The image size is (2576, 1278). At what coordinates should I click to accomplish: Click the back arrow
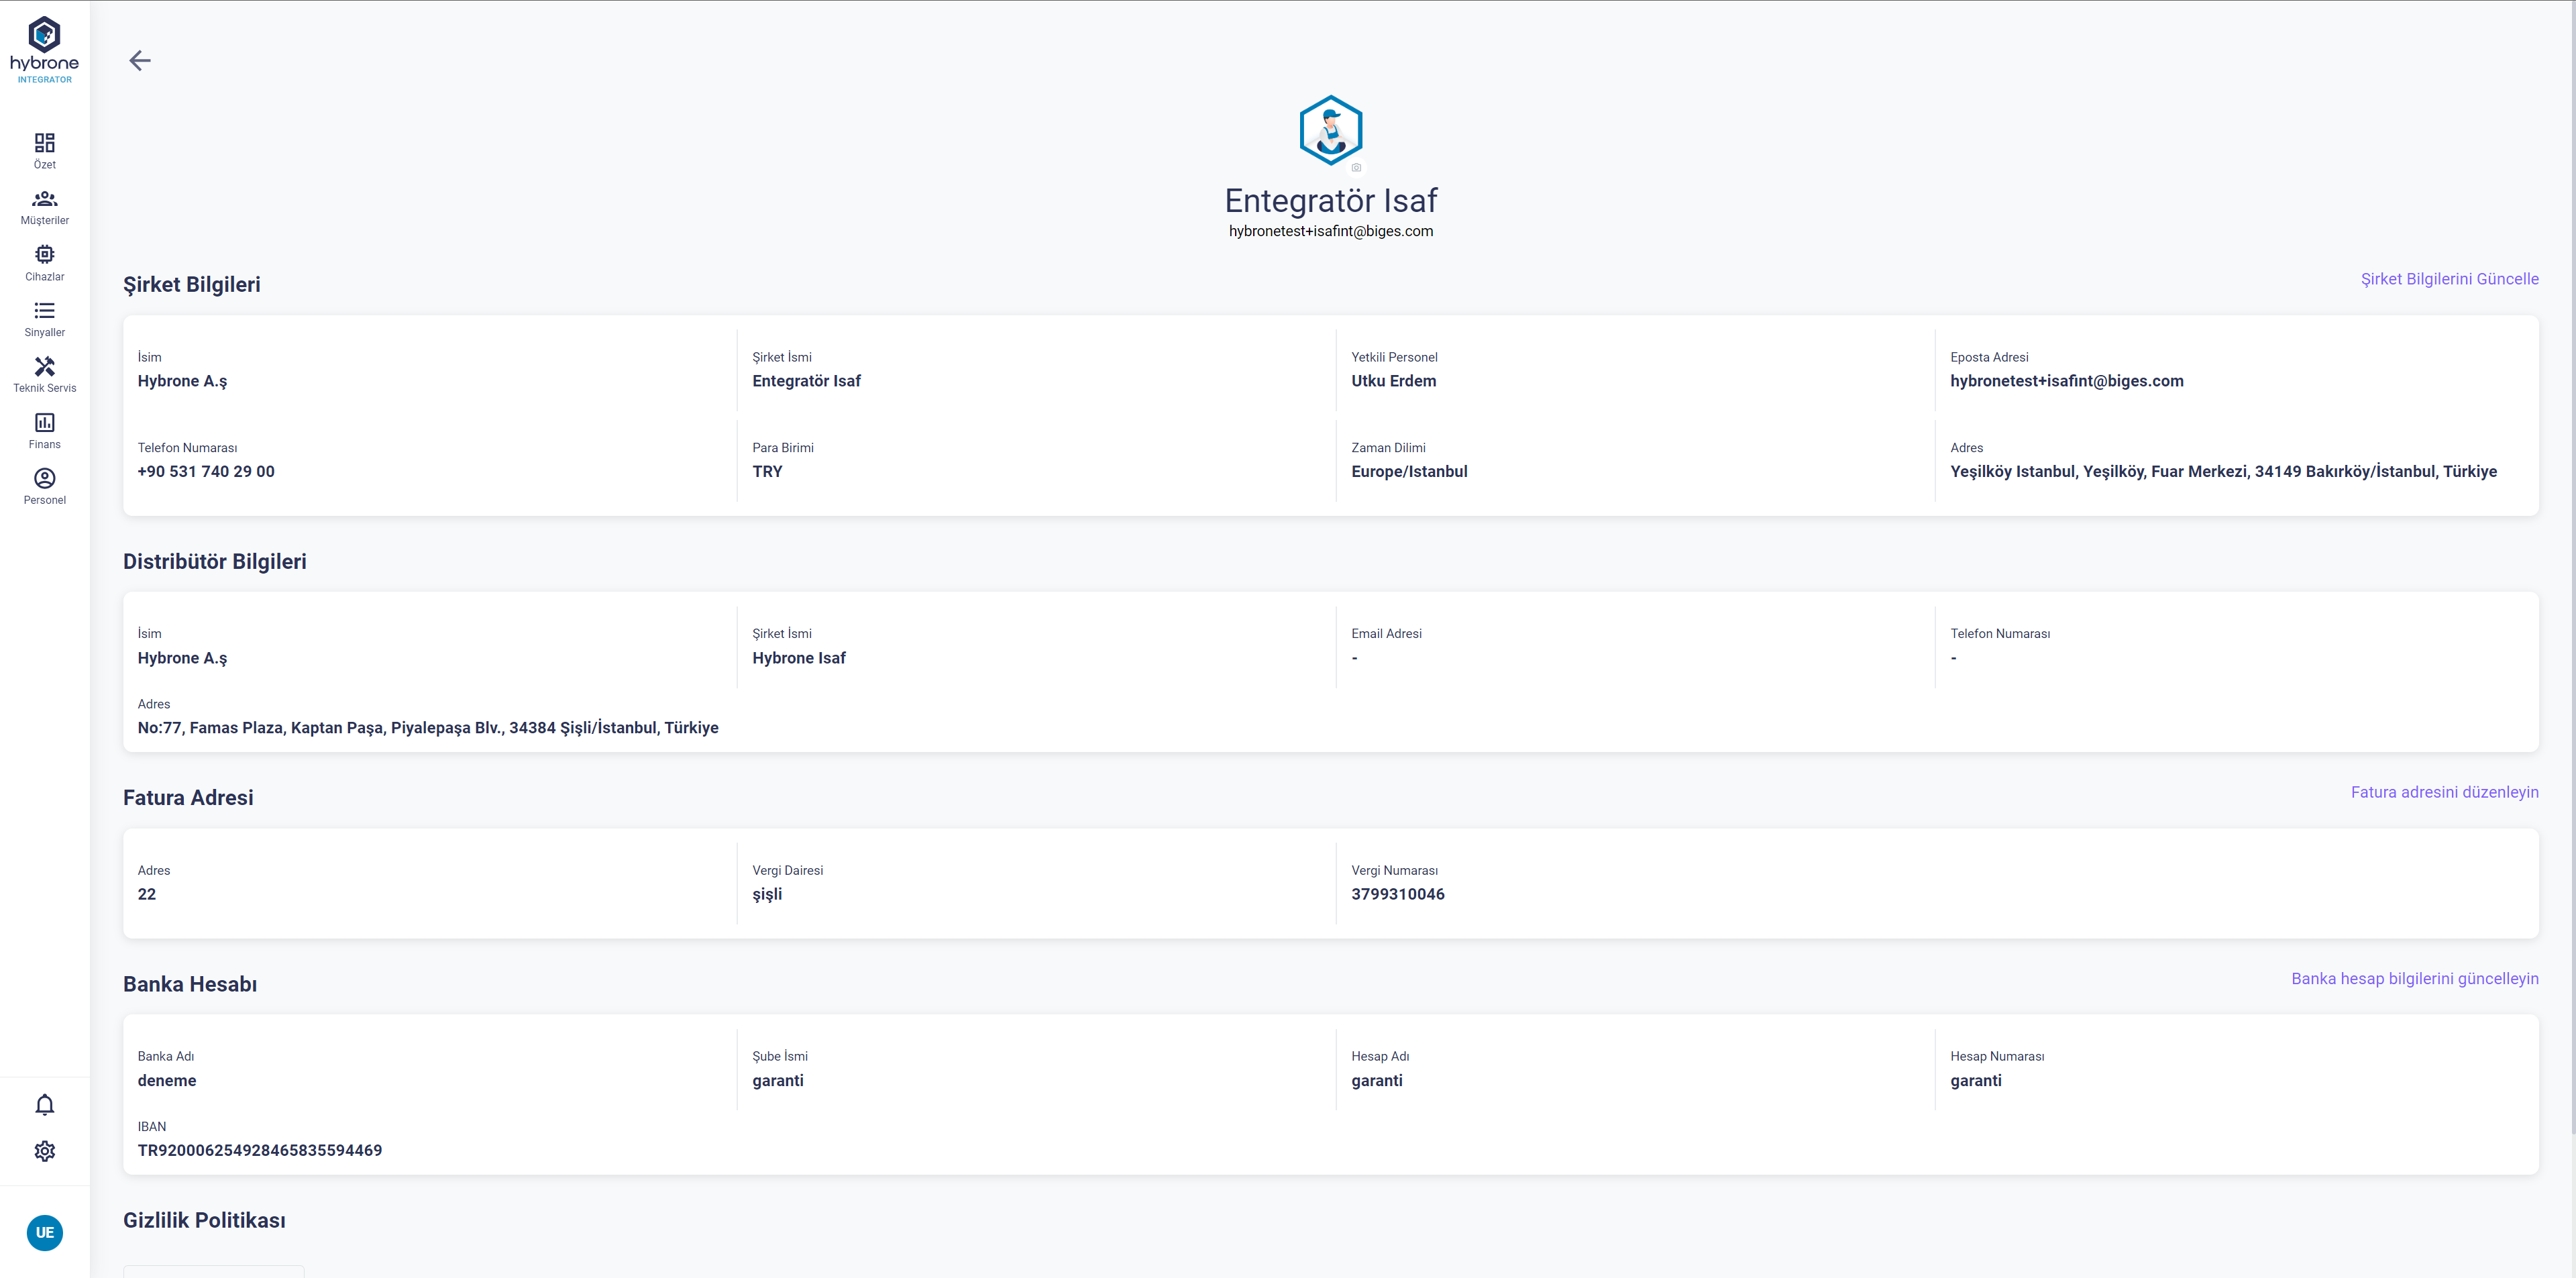coord(140,61)
